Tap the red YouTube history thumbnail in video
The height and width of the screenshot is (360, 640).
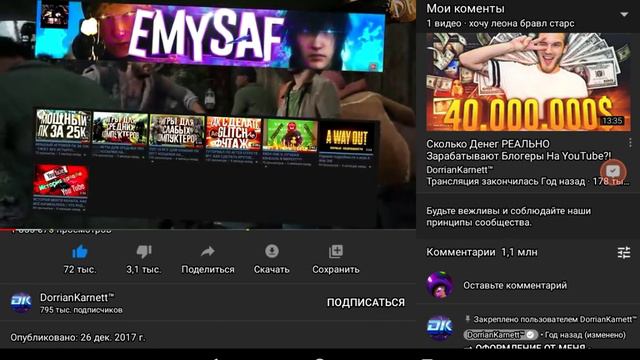click(x=61, y=180)
